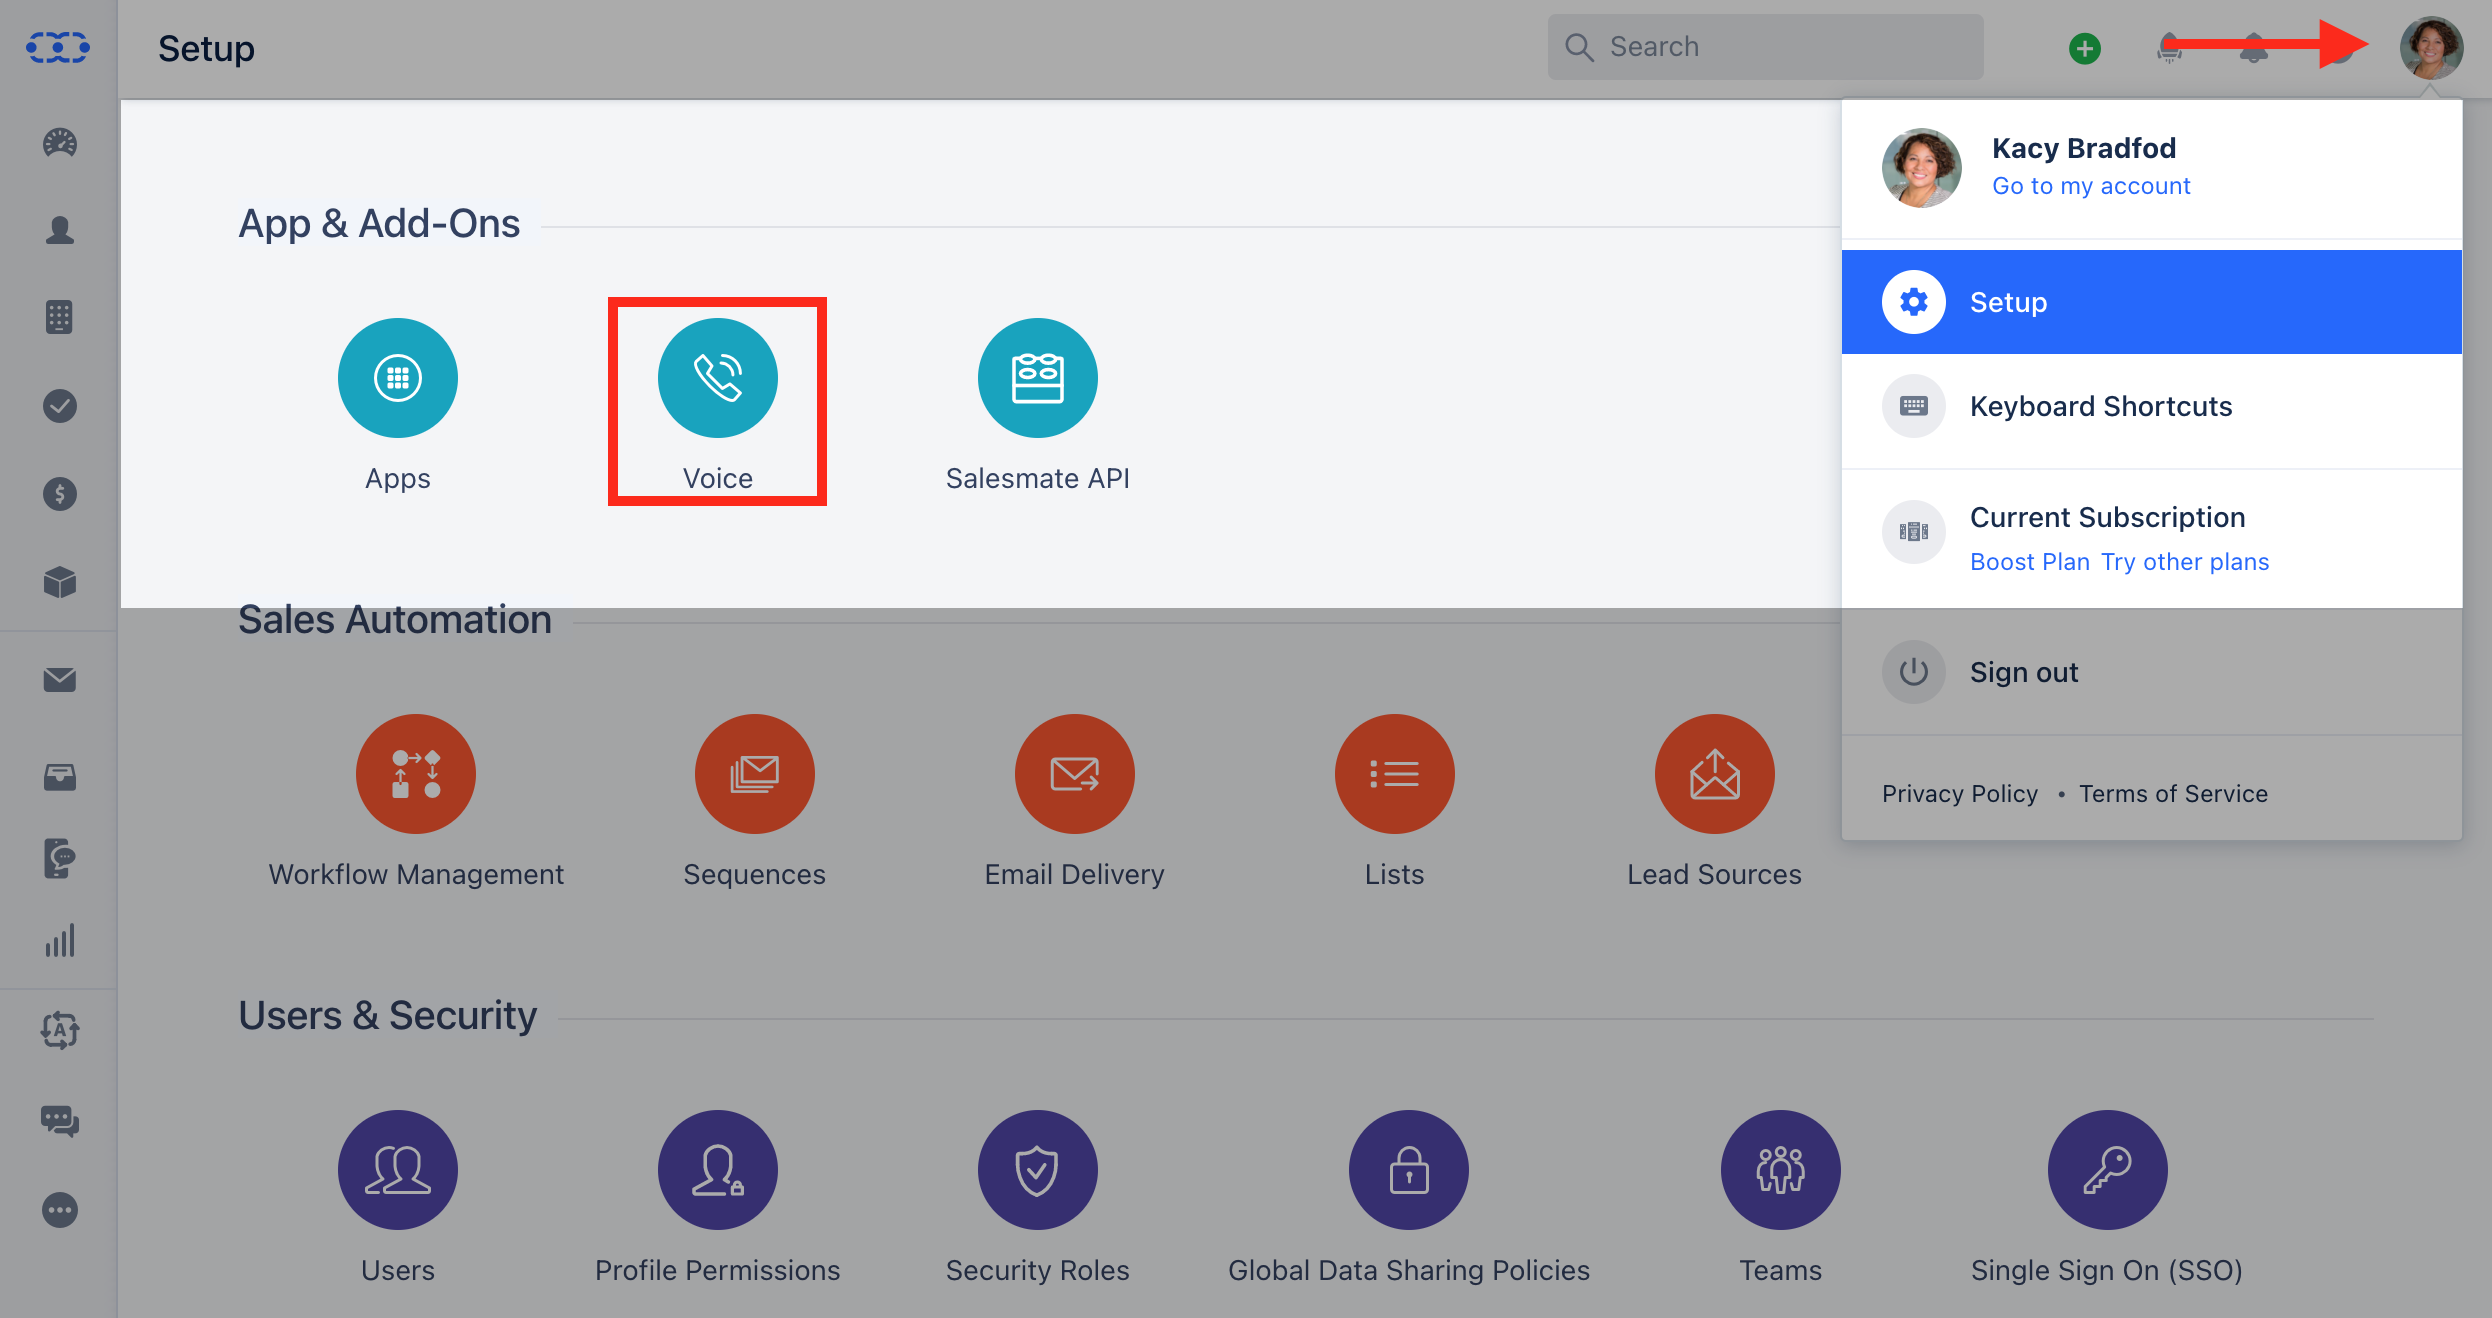
Task: Click the Search input field
Action: click(1765, 47)
